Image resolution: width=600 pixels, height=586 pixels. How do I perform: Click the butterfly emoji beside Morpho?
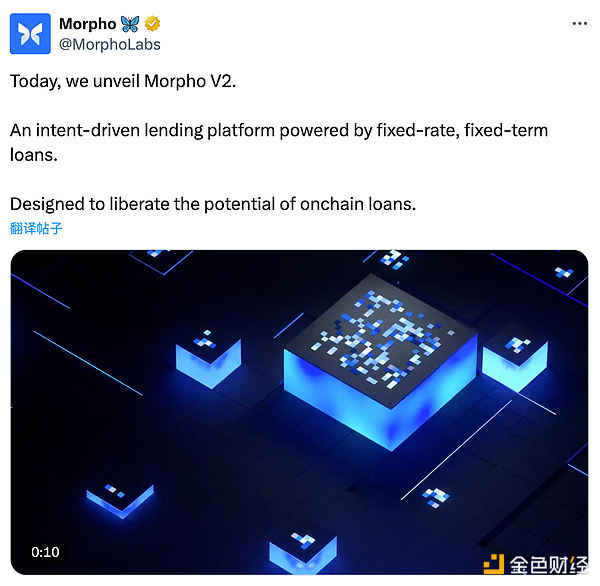coord(130,24)
